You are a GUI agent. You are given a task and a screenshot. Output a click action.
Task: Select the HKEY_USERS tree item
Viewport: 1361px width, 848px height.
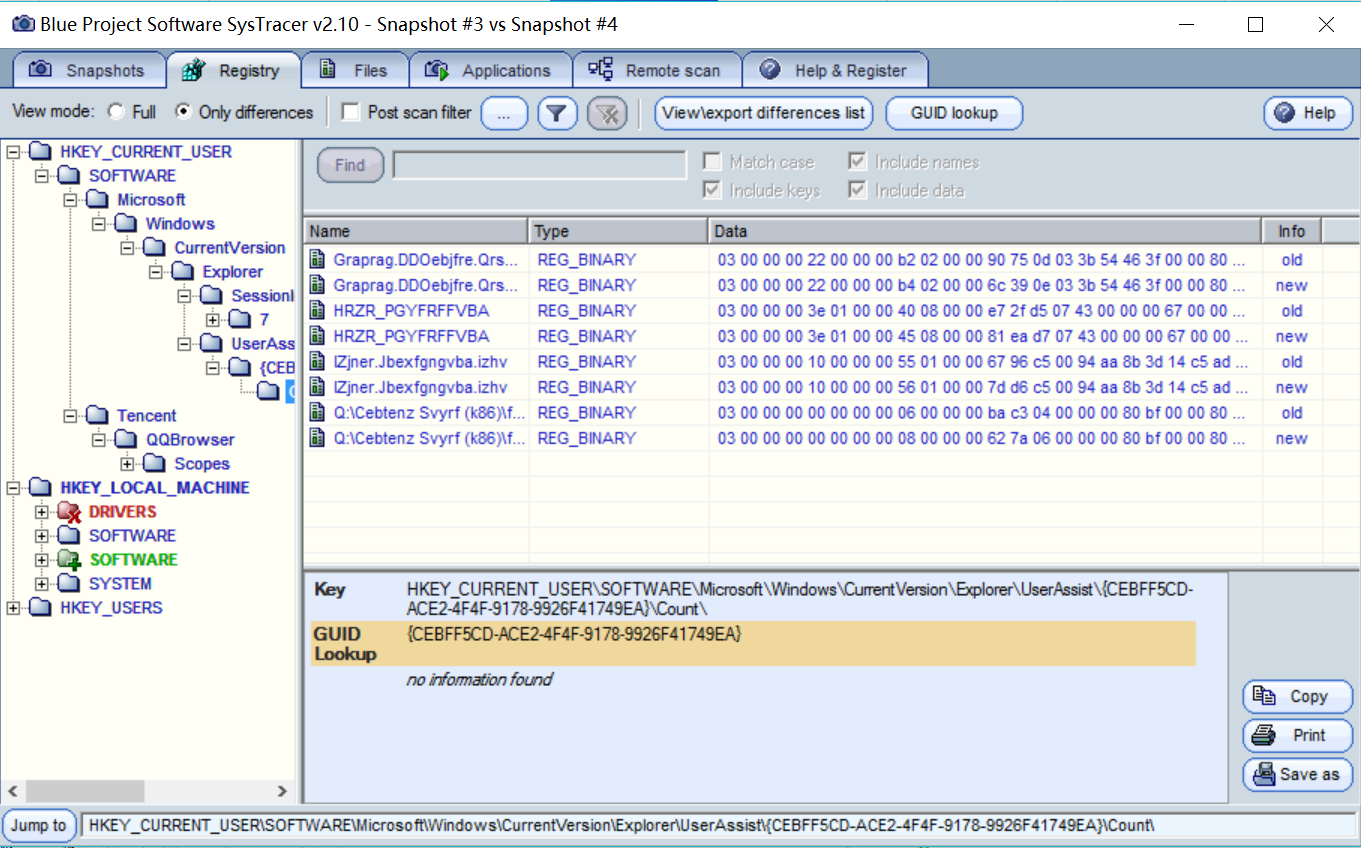pyautogui.click(x=111, y=608)
